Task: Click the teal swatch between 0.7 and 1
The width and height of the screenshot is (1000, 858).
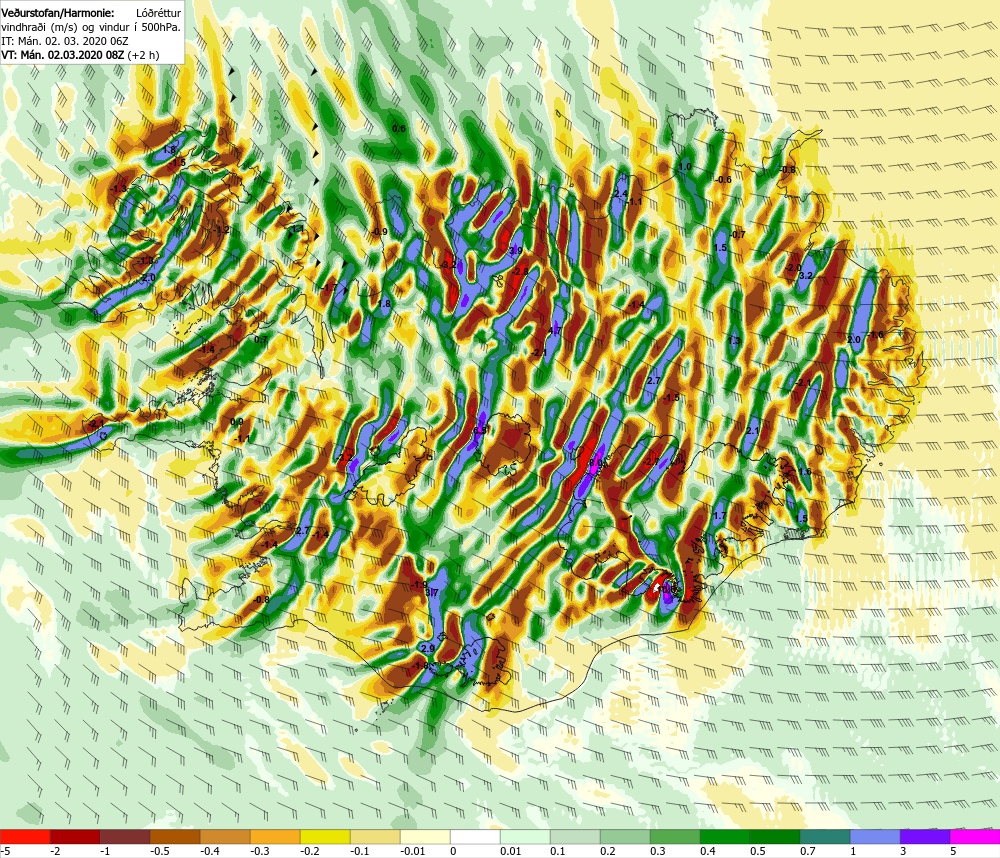Action: (825, 836)
